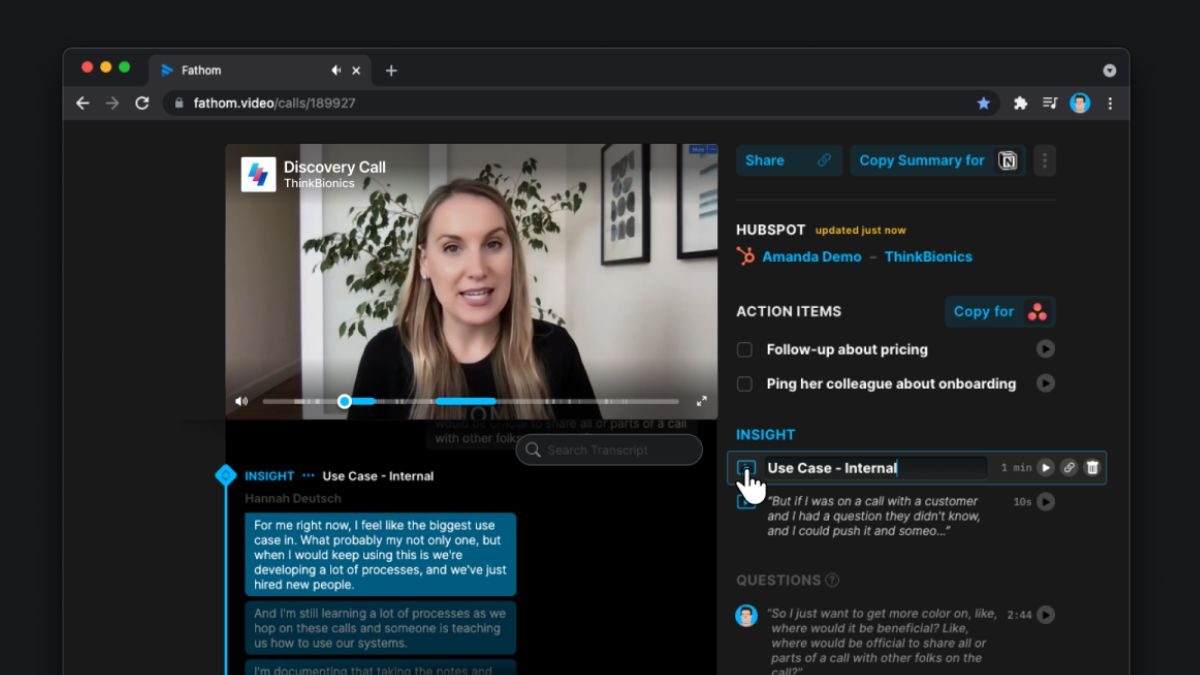This screenshot has height=675, width=1200.
Task: Delete the Use Case - Internal insight
Action: coord(1092,467)
